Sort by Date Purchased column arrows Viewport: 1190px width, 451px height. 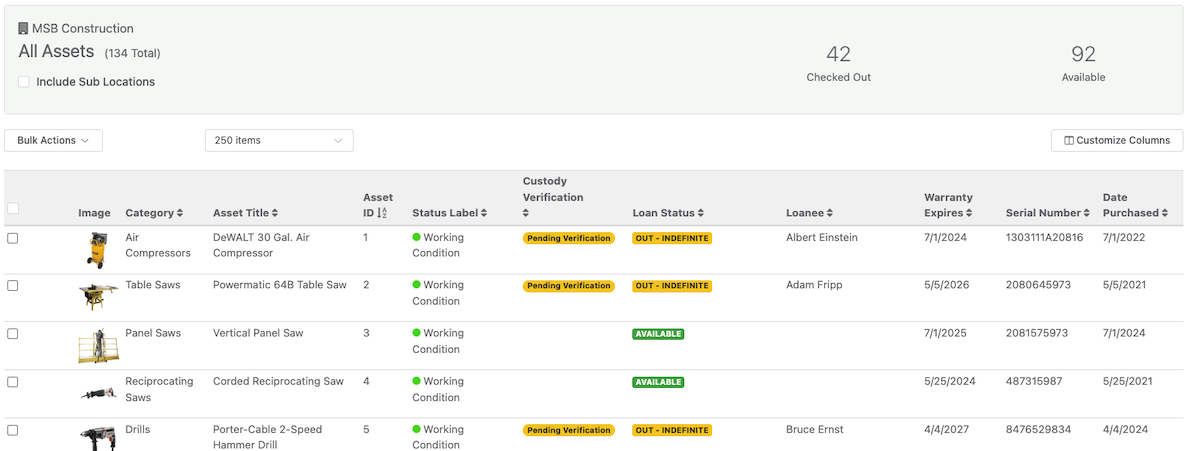tap(1166, 213)
